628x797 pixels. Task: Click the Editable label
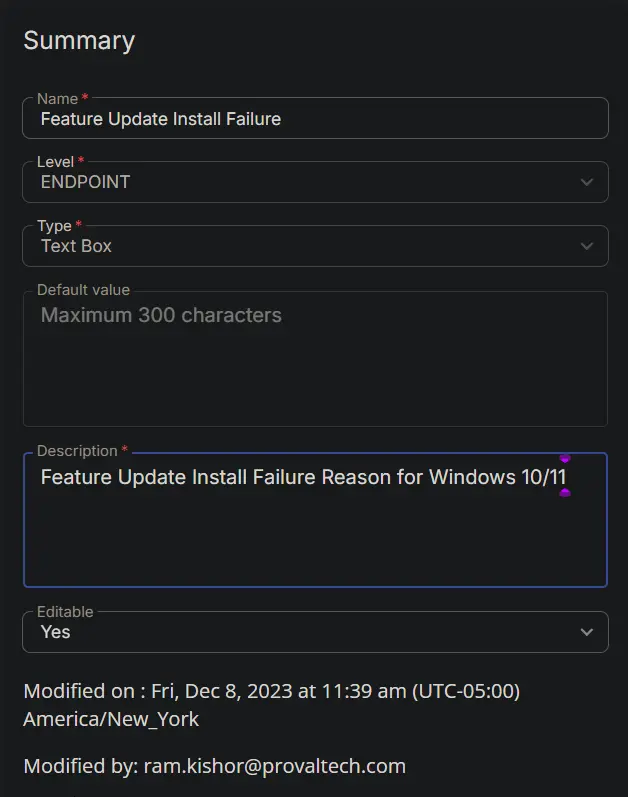click(x=65, y=611)
